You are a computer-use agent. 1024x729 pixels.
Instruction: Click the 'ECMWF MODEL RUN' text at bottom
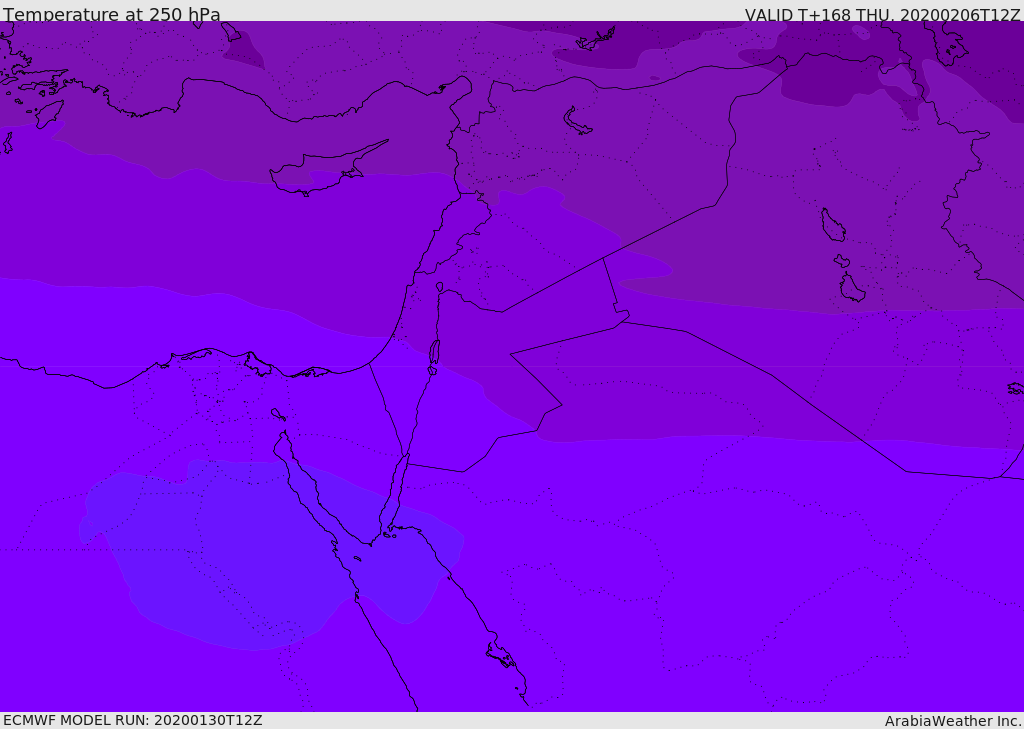coord(132,720)
